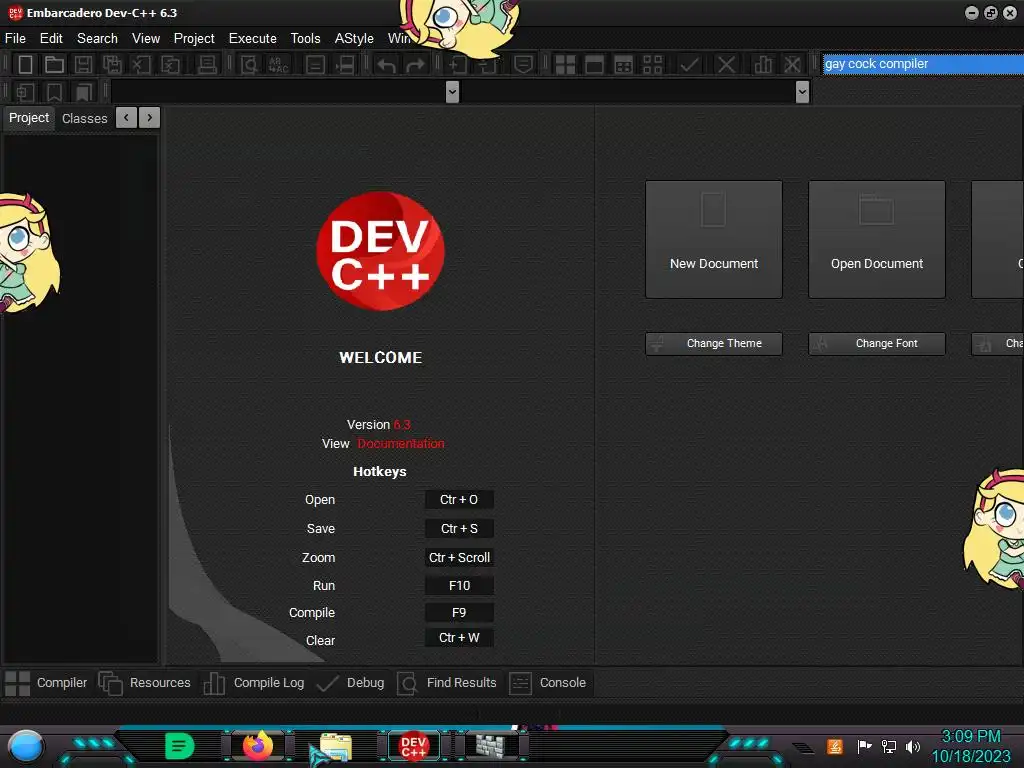Open the Execute menu
Image resolution: width=1024 pixels, height=768 pixels.
[252, 39]
